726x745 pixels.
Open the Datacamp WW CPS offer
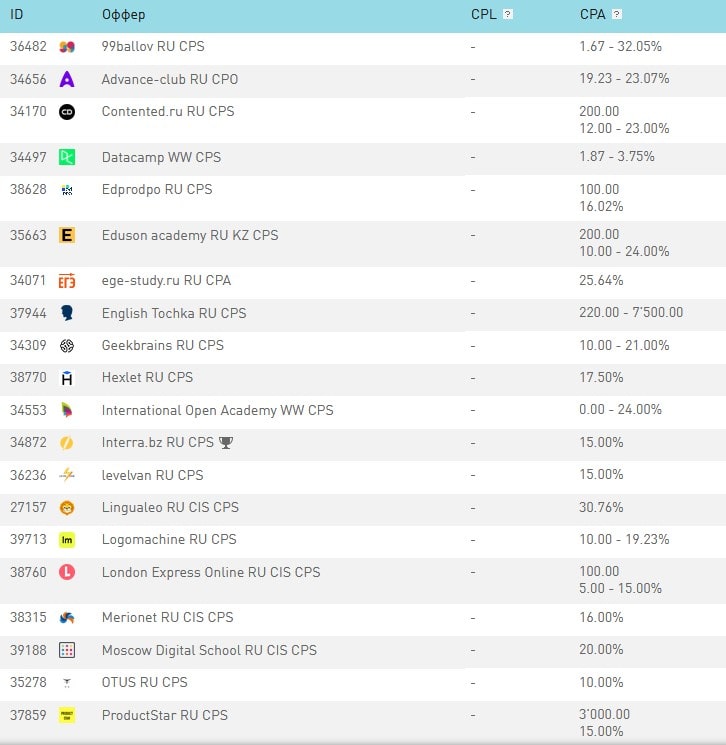coord(161,157)
